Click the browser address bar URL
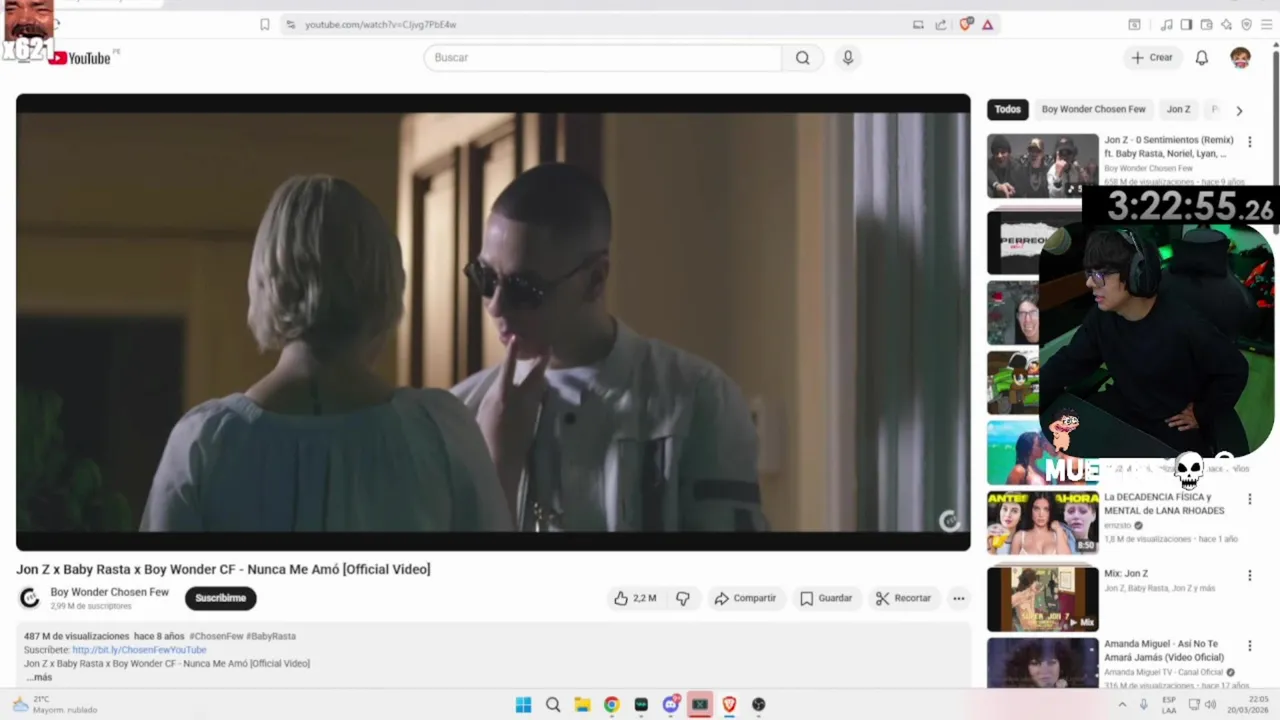This screenshot has height=720, width=1280. [380, 25]
